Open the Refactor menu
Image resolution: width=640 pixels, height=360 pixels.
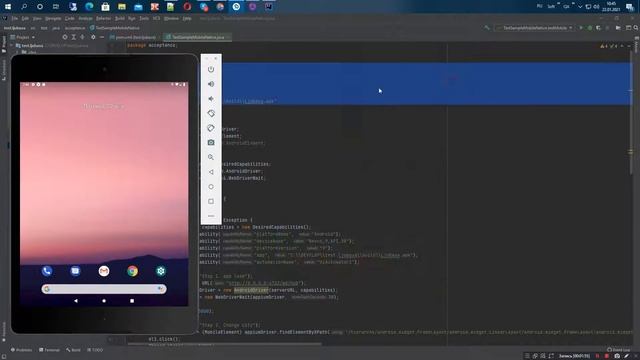tap(103, 18)
